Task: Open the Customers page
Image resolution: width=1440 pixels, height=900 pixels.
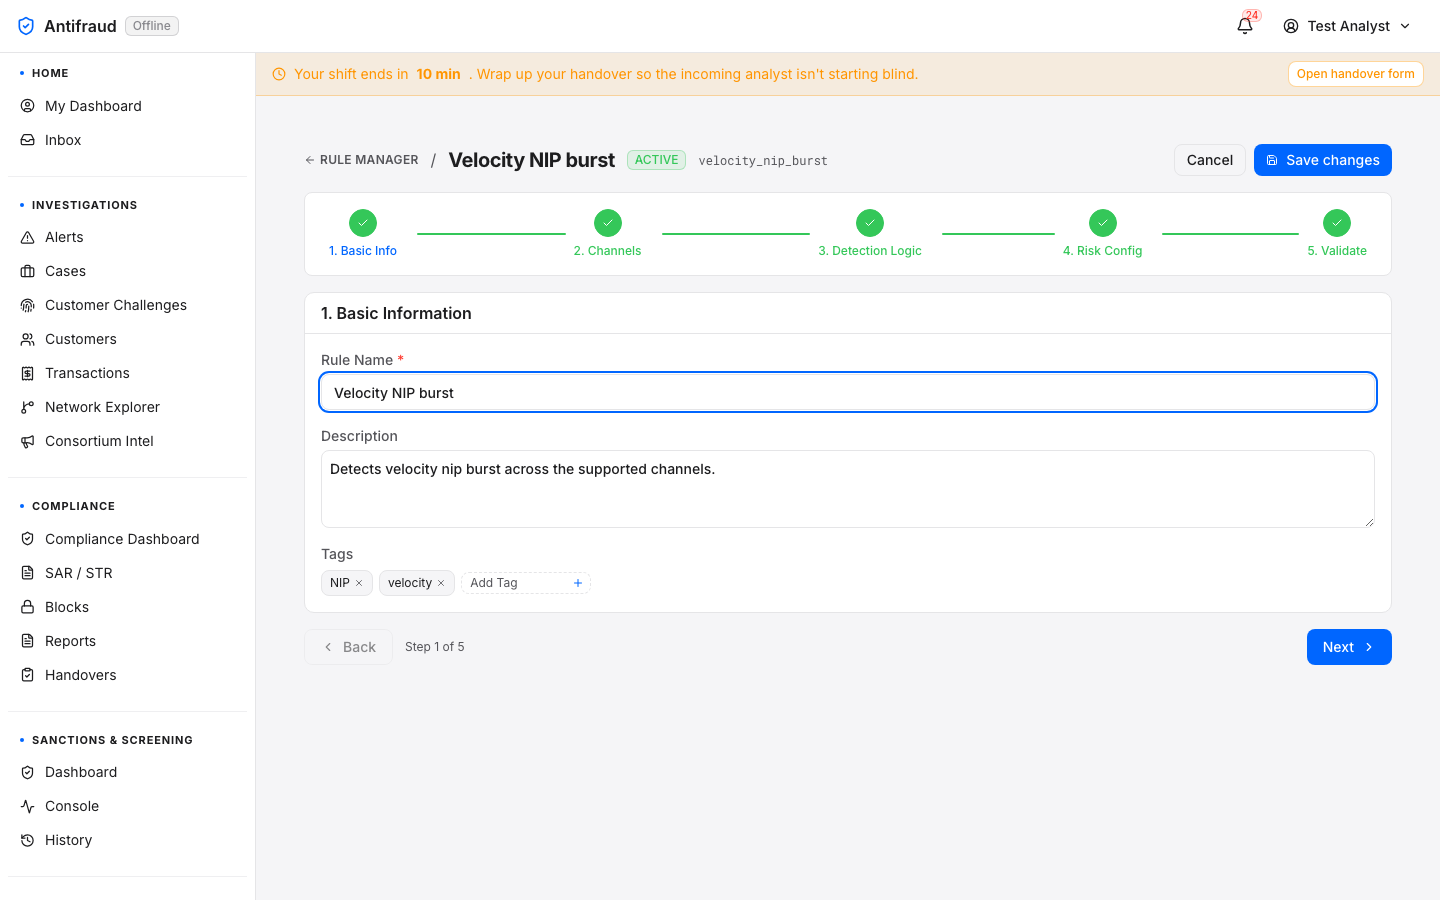Action: pyautogui.click(x=128, y=339)
